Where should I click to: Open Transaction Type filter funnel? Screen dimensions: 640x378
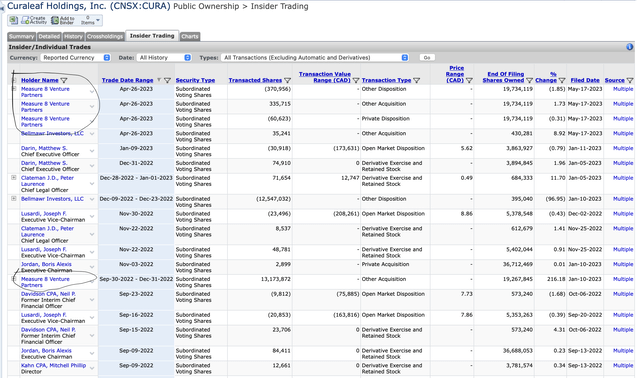pos(416,80)
